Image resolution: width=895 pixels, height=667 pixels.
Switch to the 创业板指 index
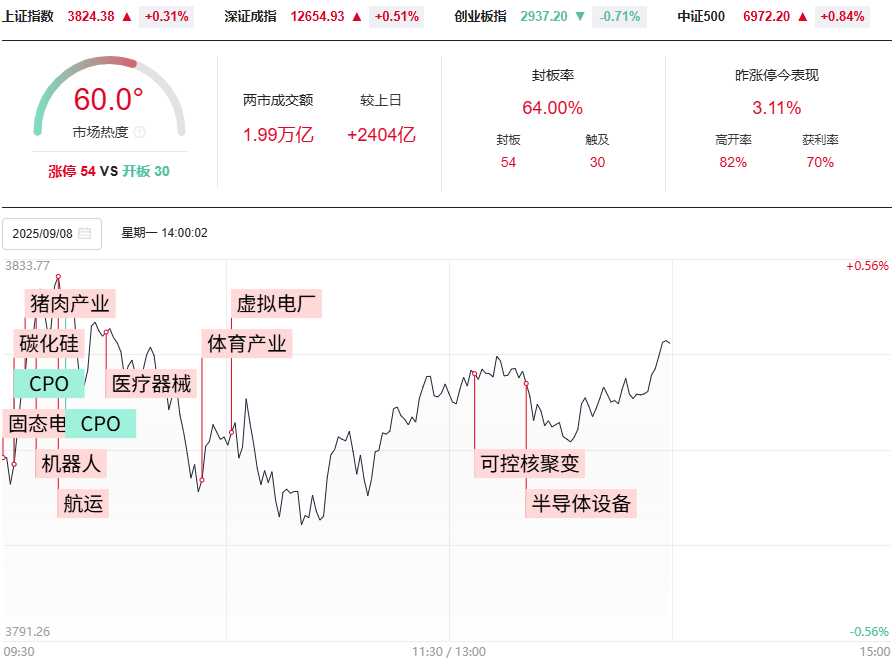[x=480, y=16]
